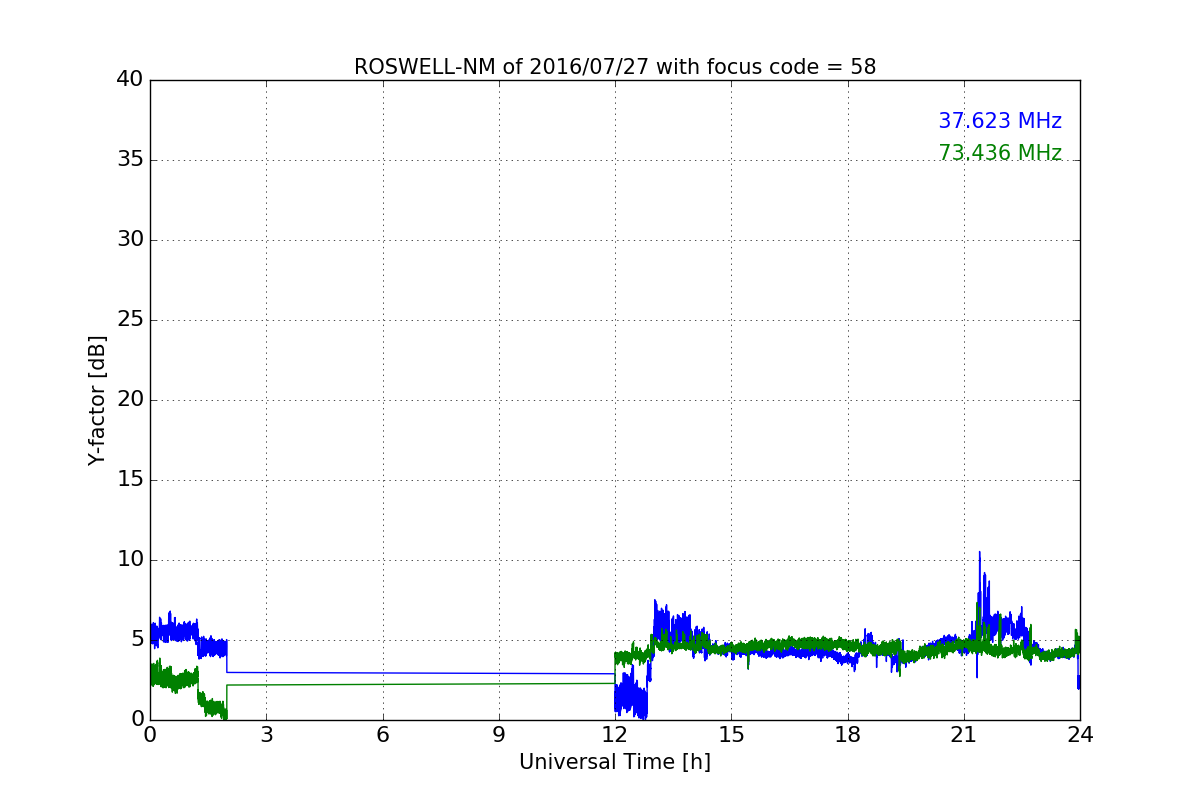Click y-axis tick label 30
Screen dimensions: 1200x800
click(x=130, y=240)
